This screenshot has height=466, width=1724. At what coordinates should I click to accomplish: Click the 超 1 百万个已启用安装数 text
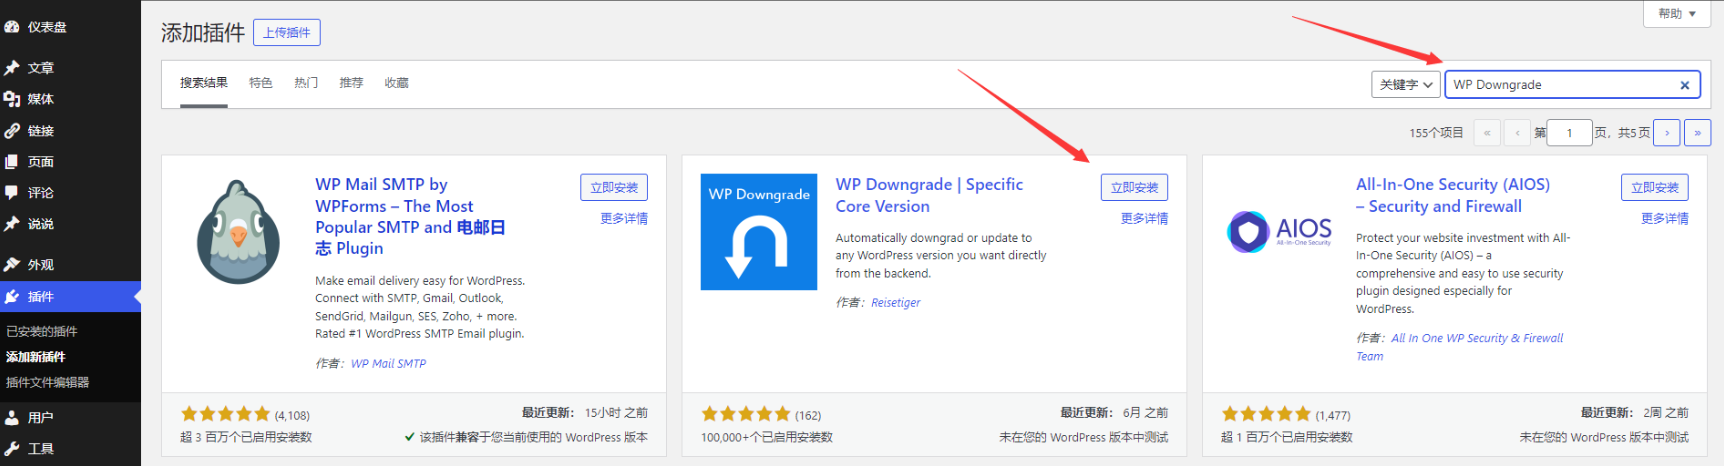1287,437
